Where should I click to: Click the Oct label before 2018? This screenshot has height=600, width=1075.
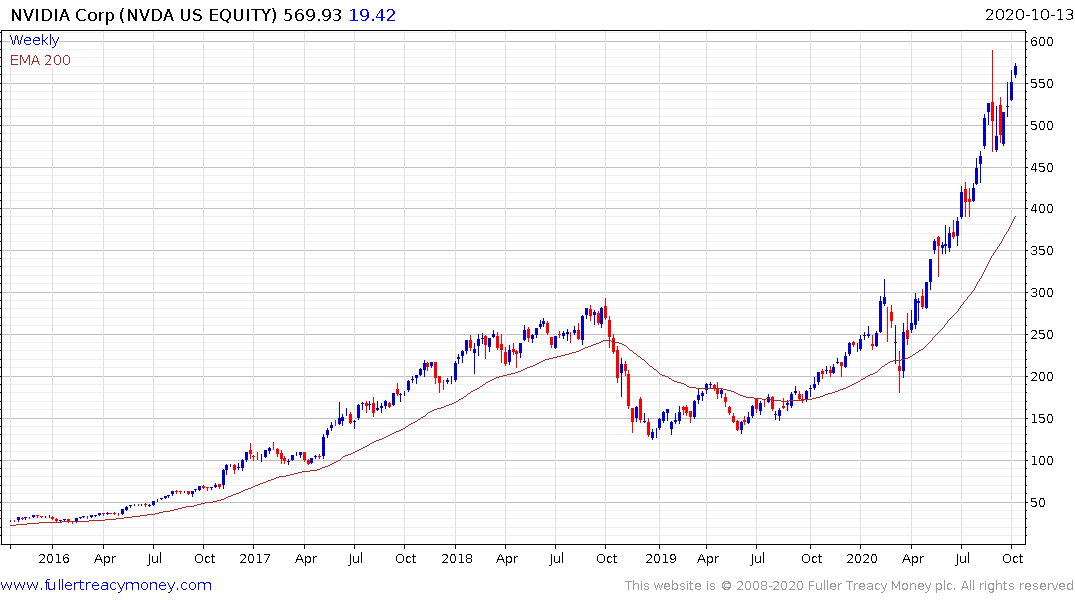[x=405, y=558]
